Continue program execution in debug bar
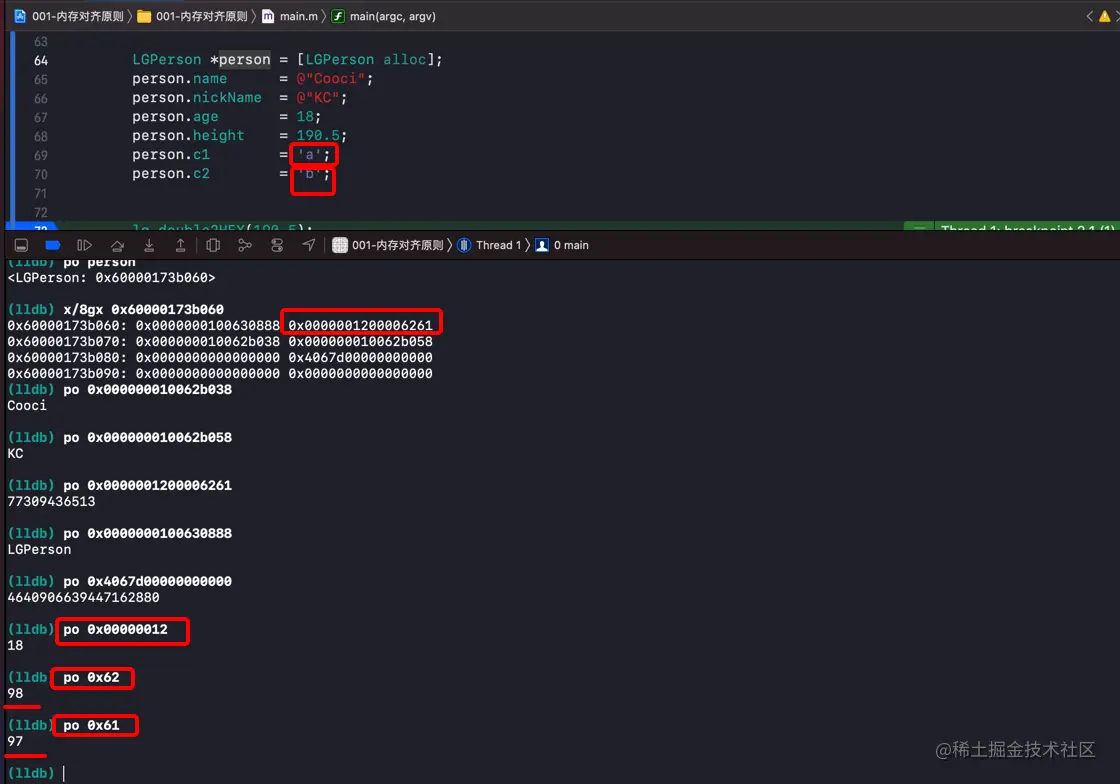The image size is (1120, 784). tap(84, 245)
